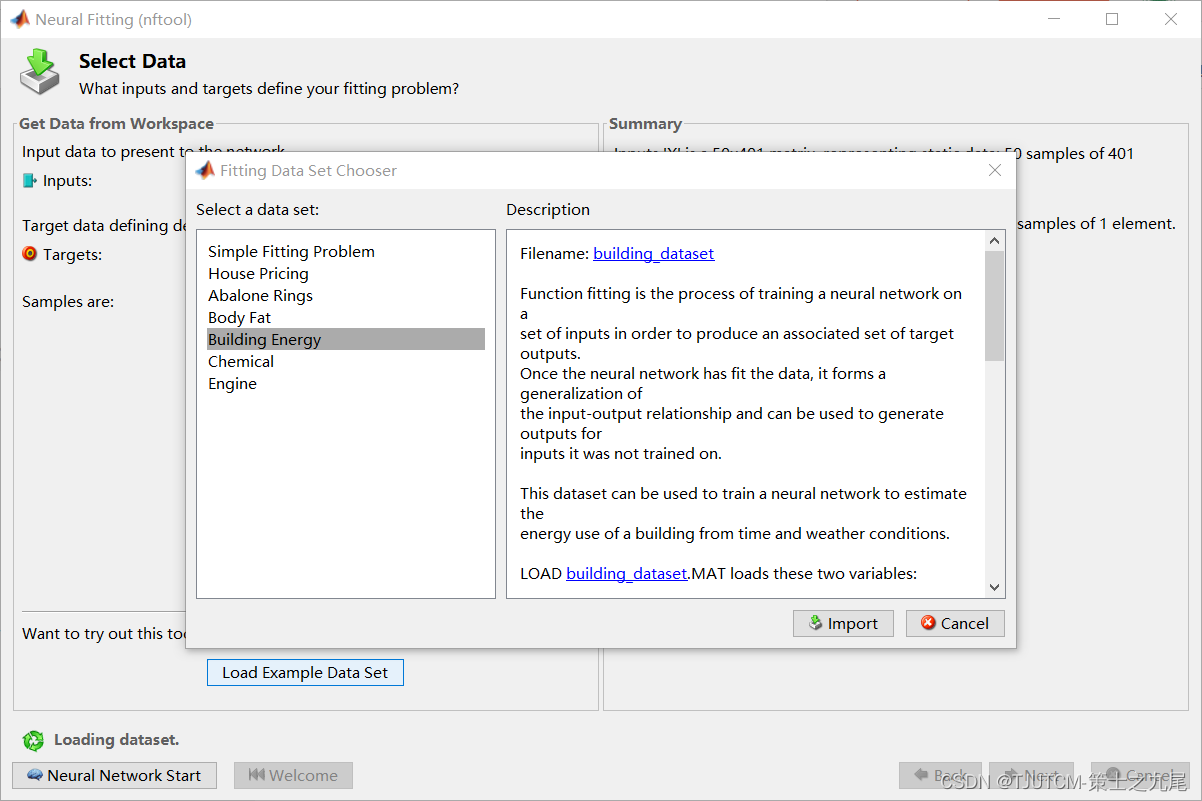Click the Description heading in the chooser
The image size is (1202, 801).
(x=548, y=210)
